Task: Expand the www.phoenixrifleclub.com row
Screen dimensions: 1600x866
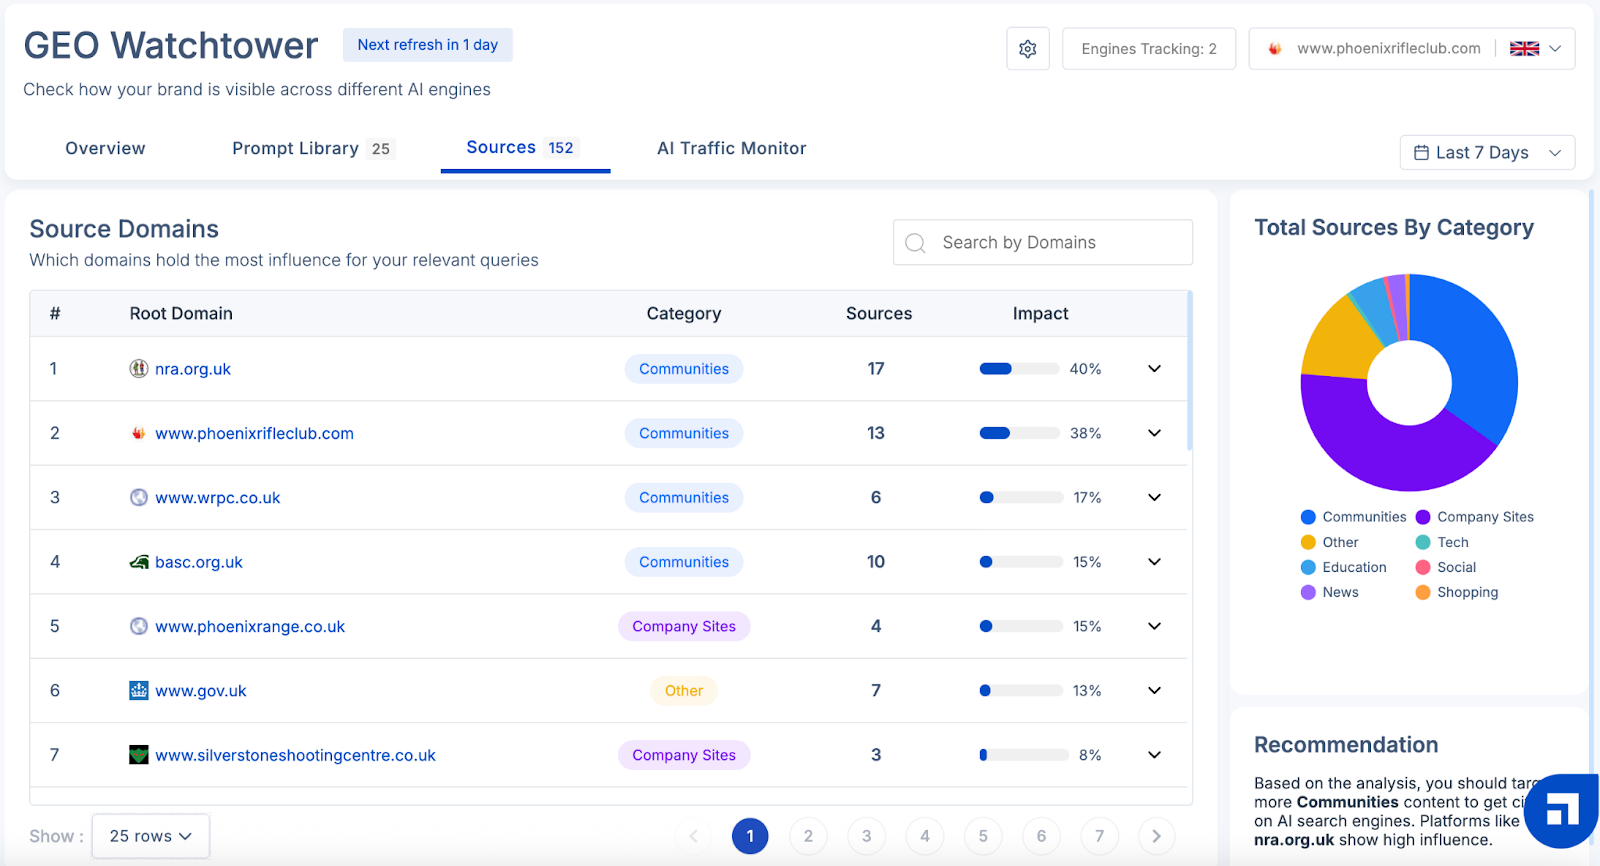Action: click(1154, 433)
